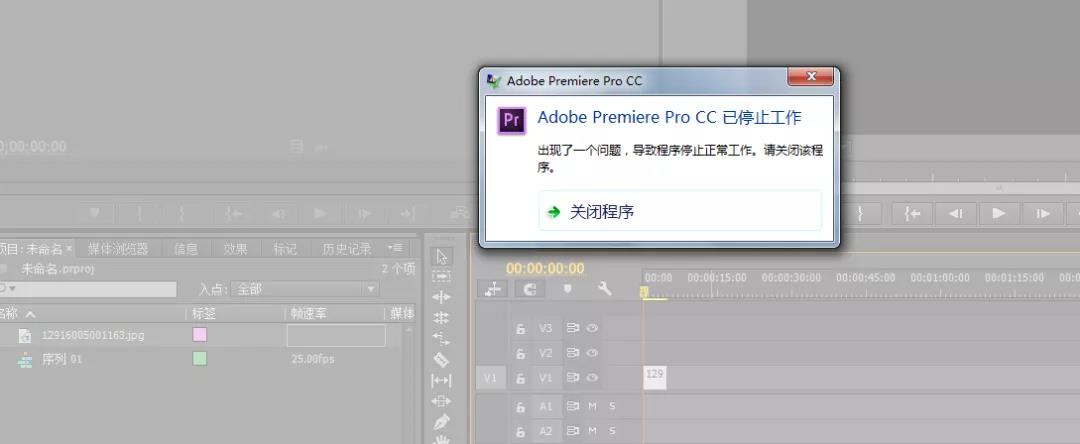Open the 入点 全部 dropdown
The image size is (1080, 444).
[307, 289]
